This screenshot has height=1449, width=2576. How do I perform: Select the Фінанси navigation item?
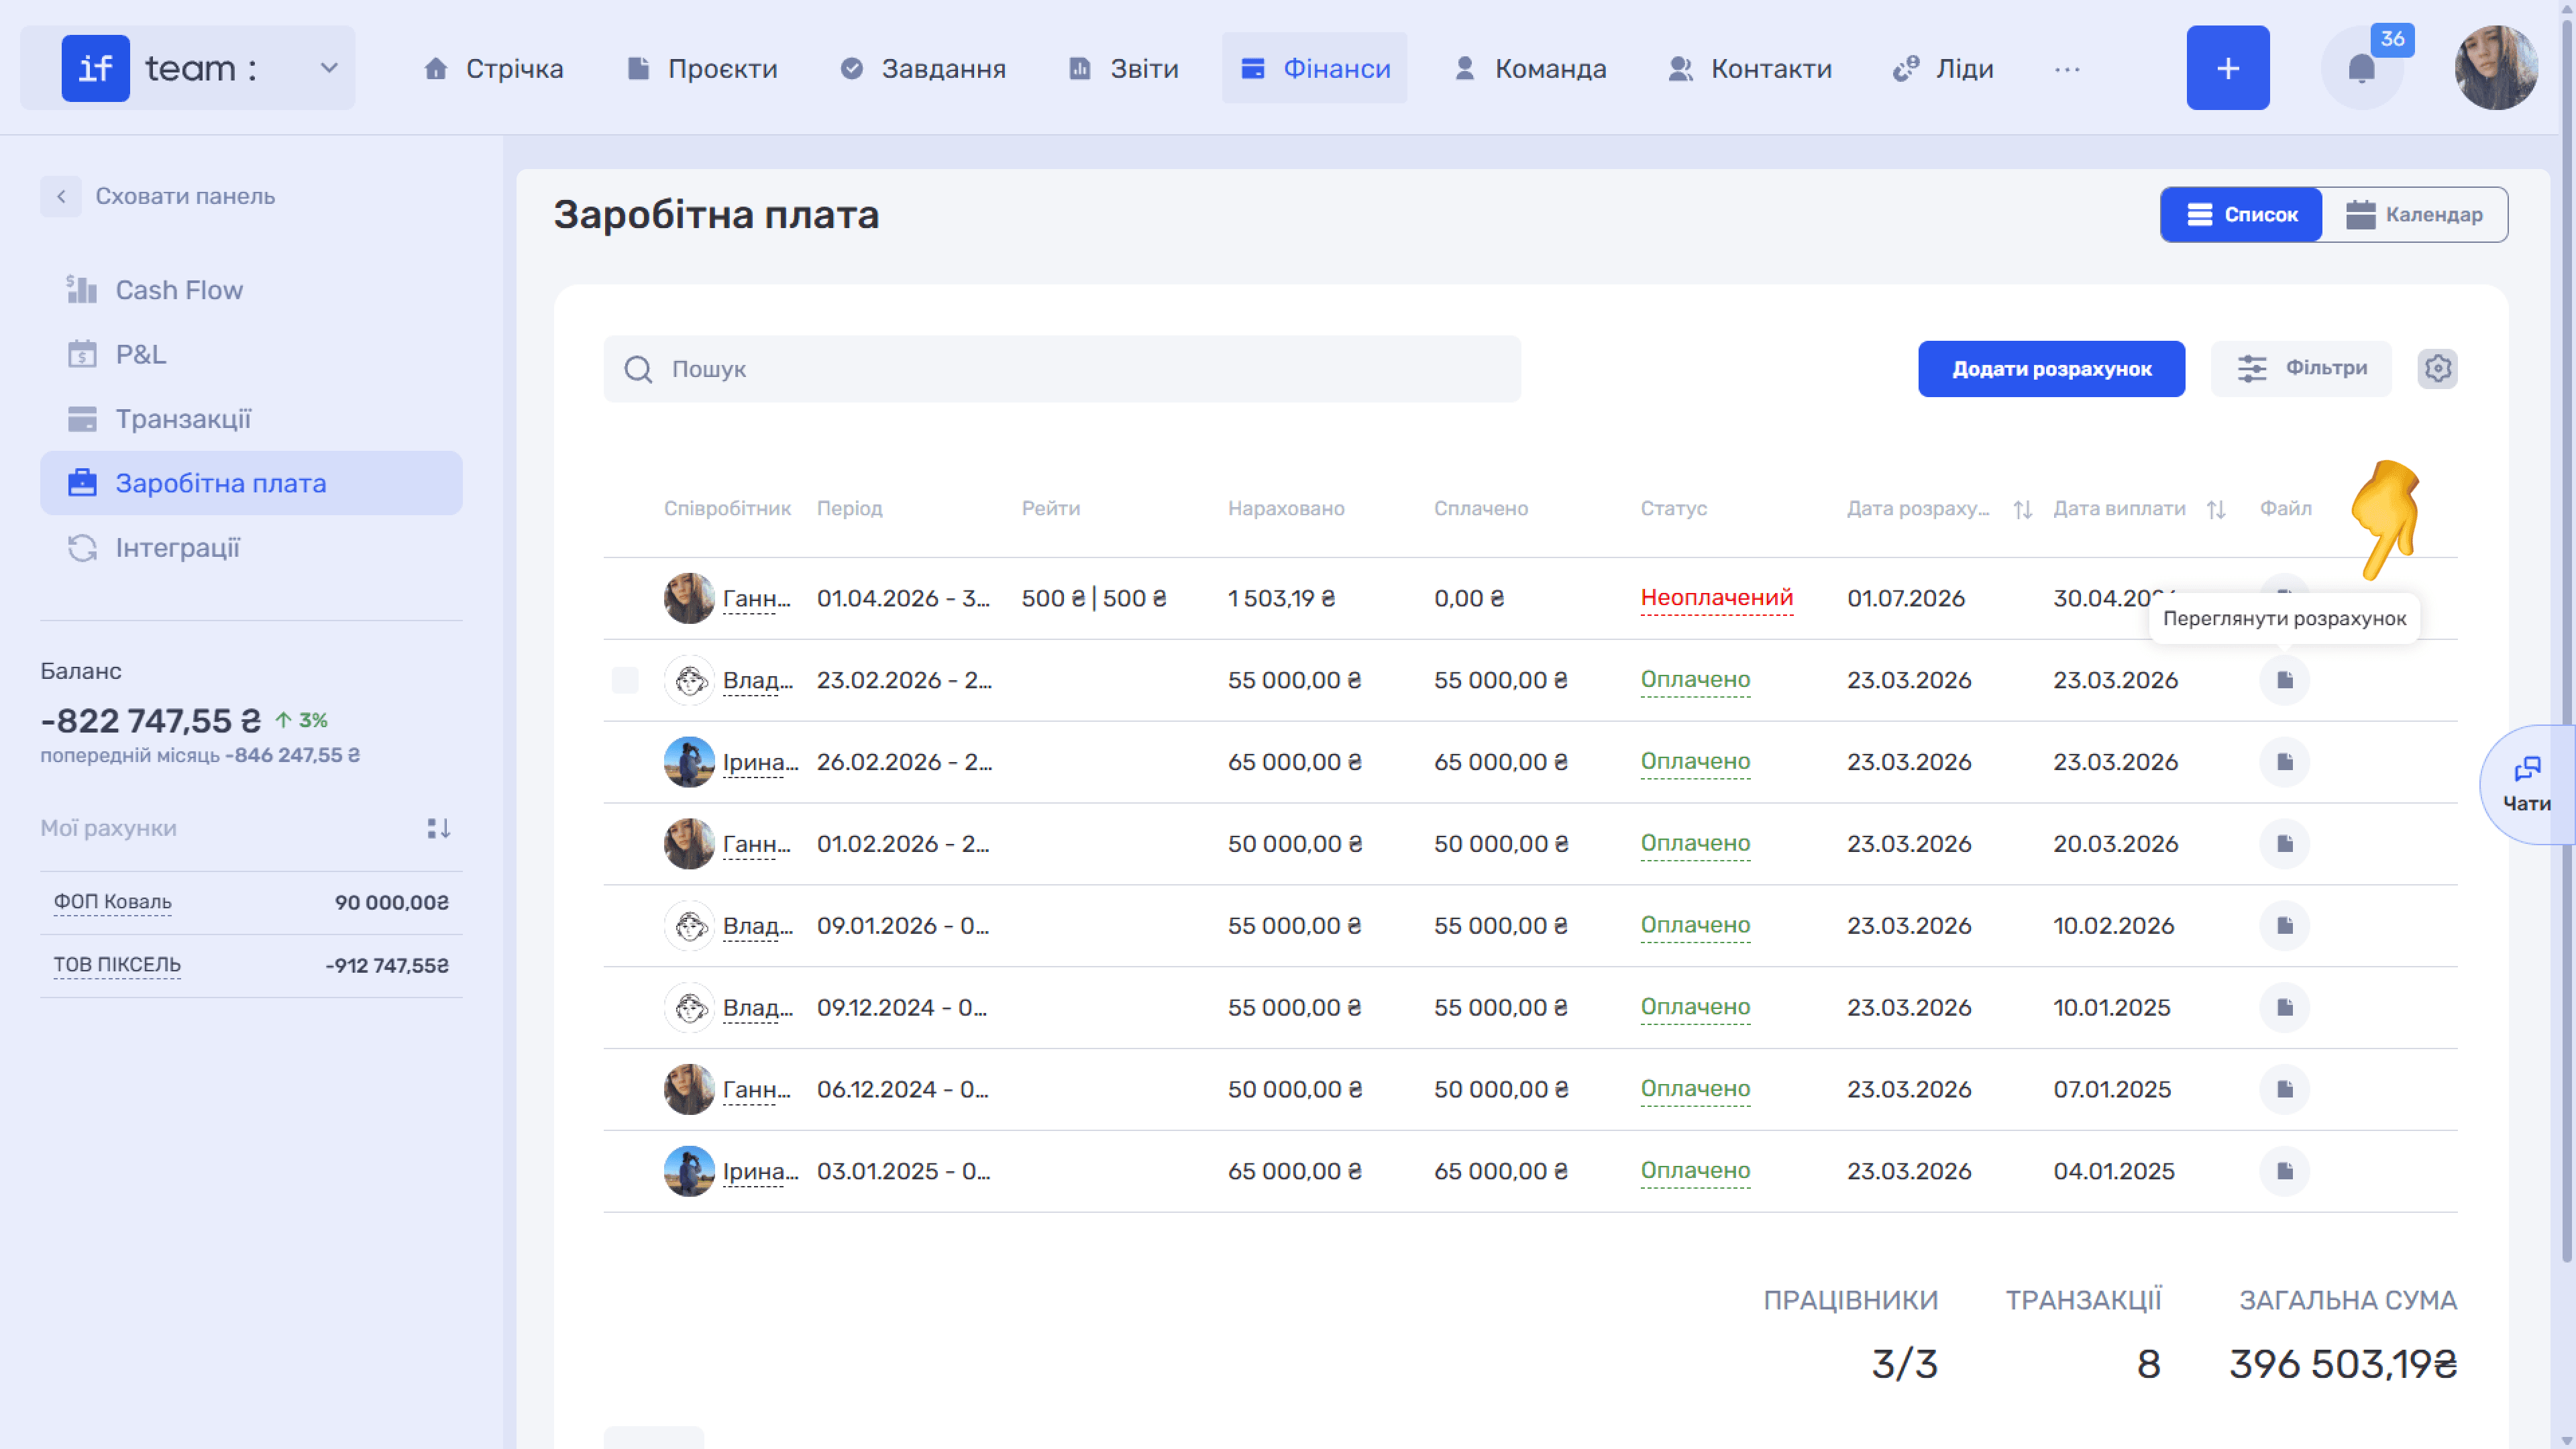pyautogui.click(x=1314, y=68)
